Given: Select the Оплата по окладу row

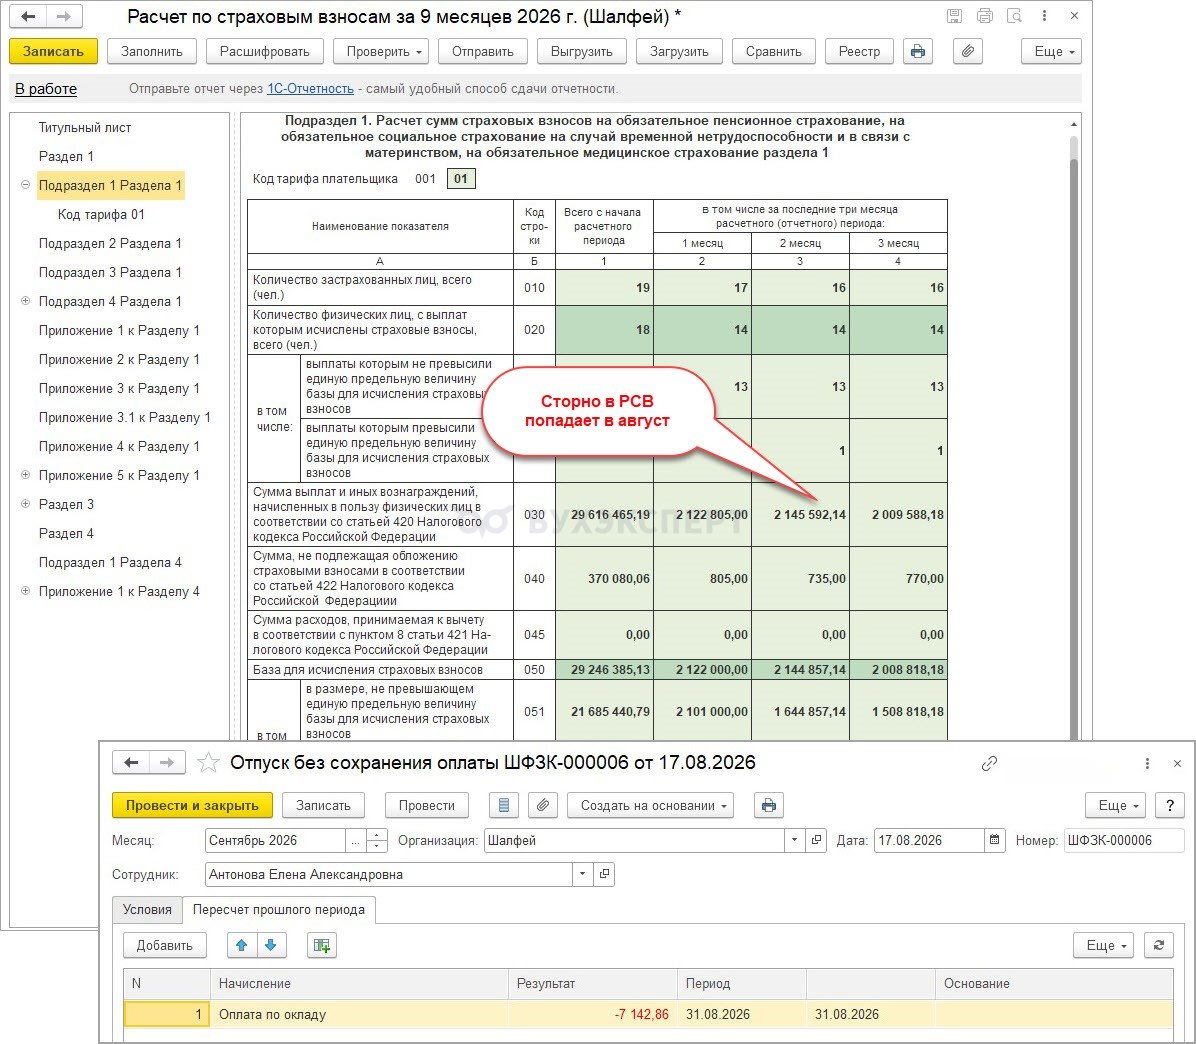Looking at the screenshot, I should [x=648, y=1014].
